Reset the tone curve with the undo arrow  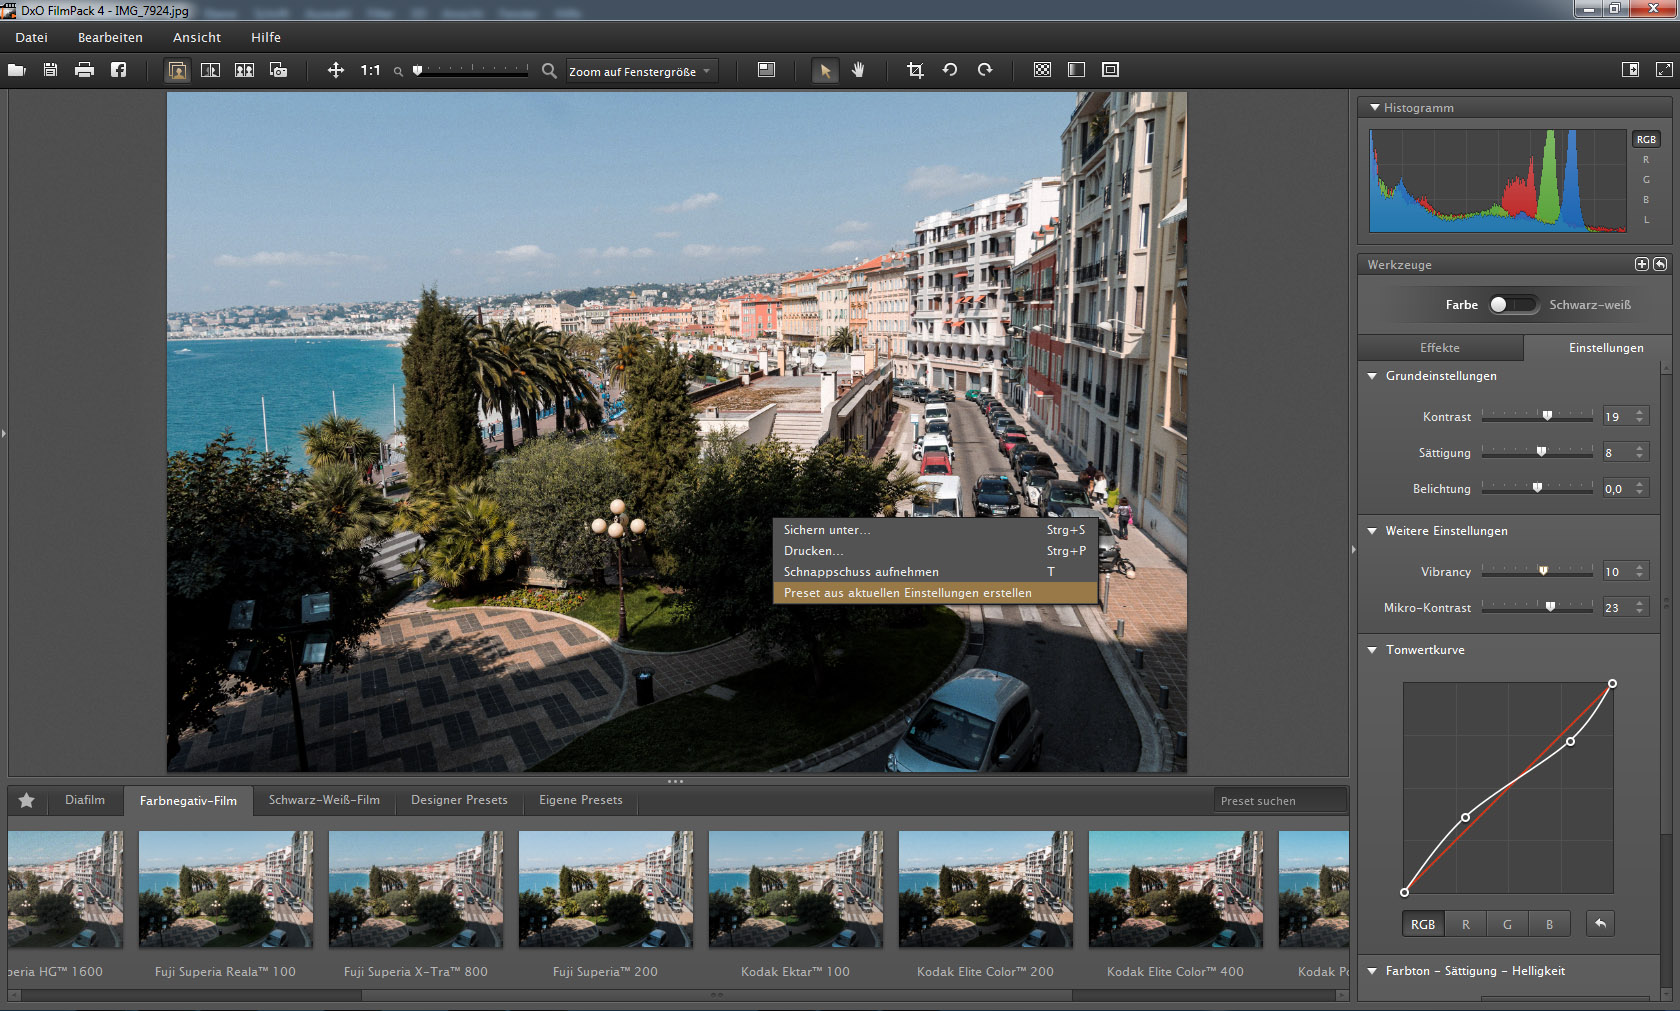click(x=1600, y=923)
